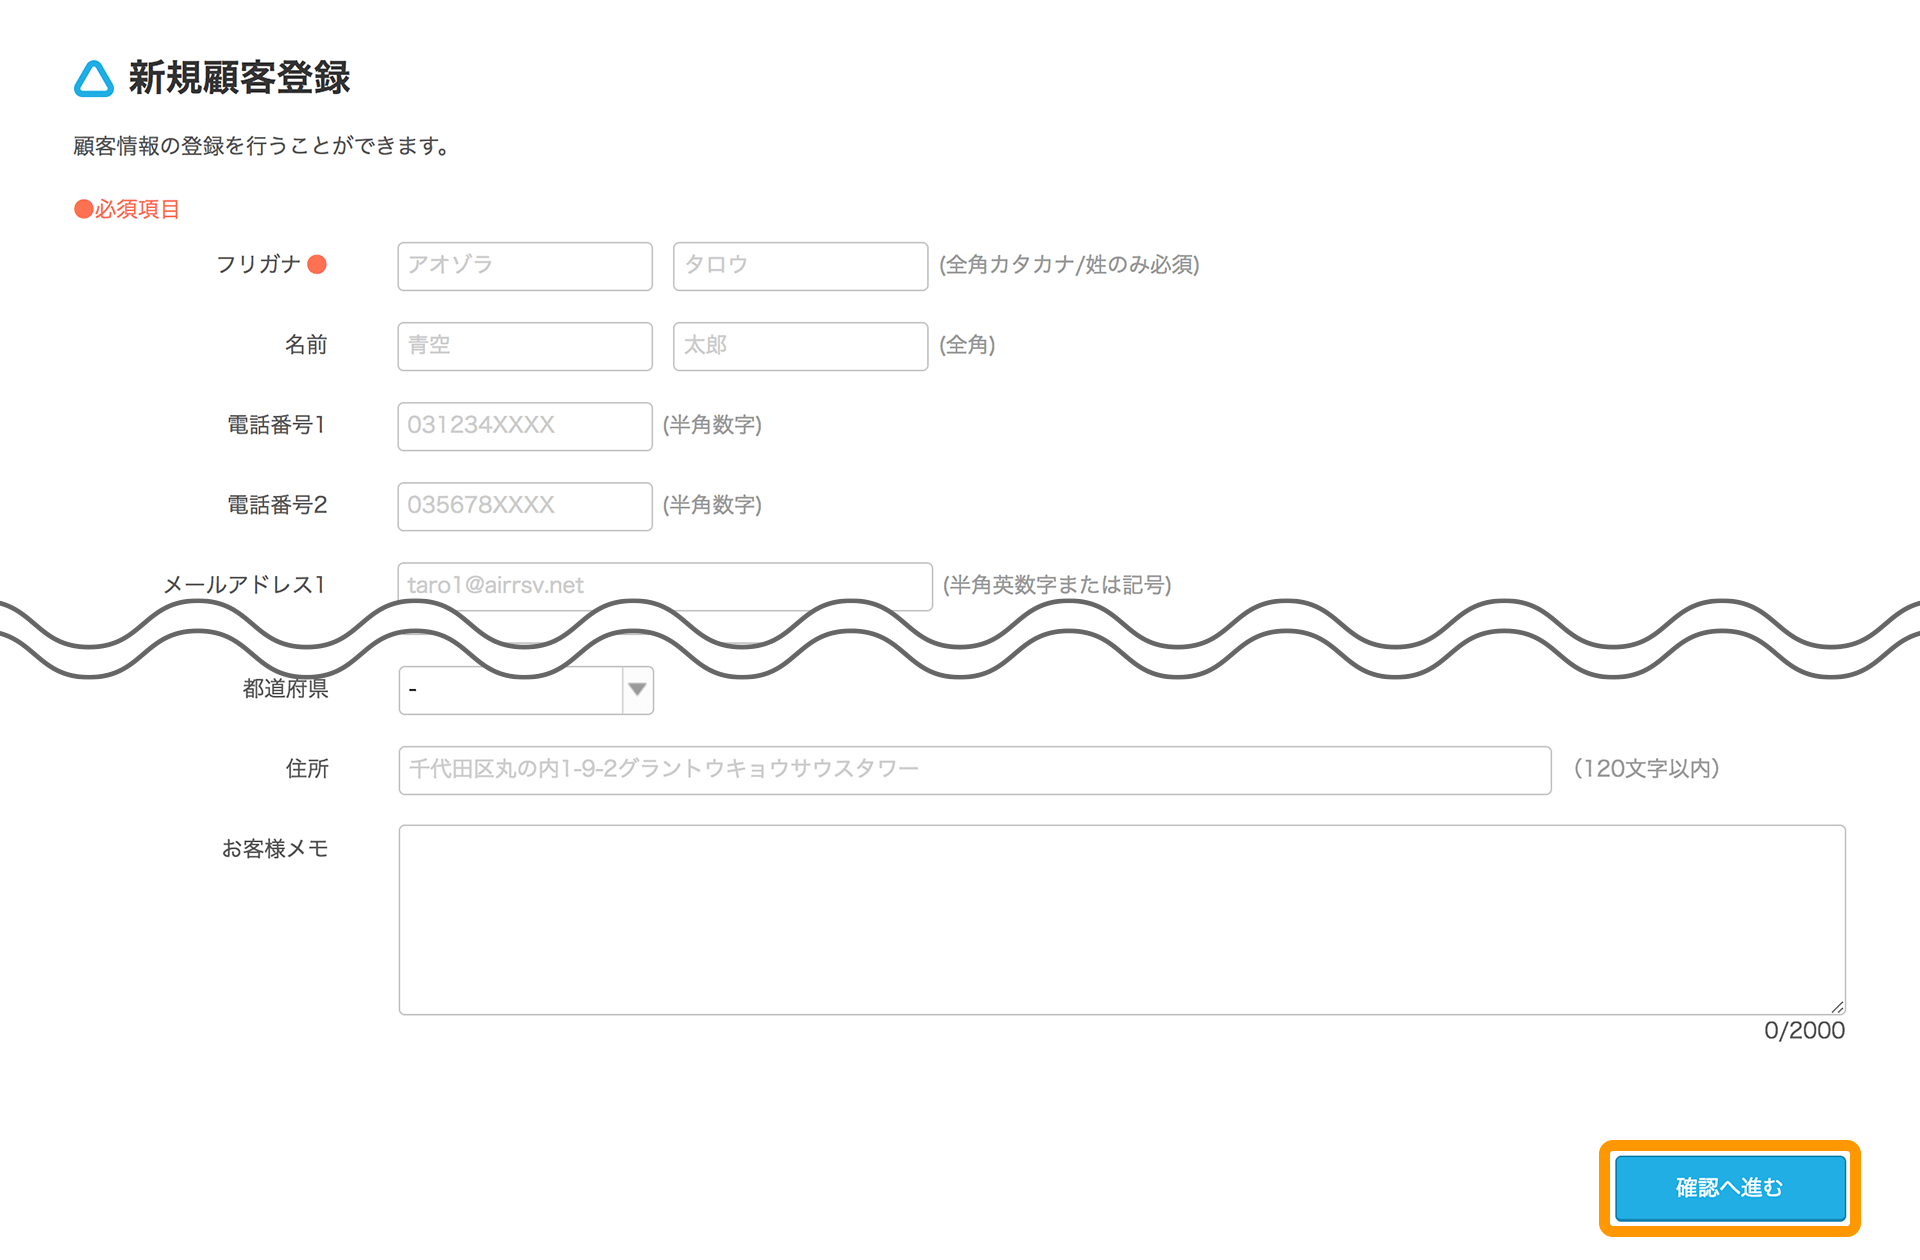Click the blue triangle logo icon

(94, 79)
